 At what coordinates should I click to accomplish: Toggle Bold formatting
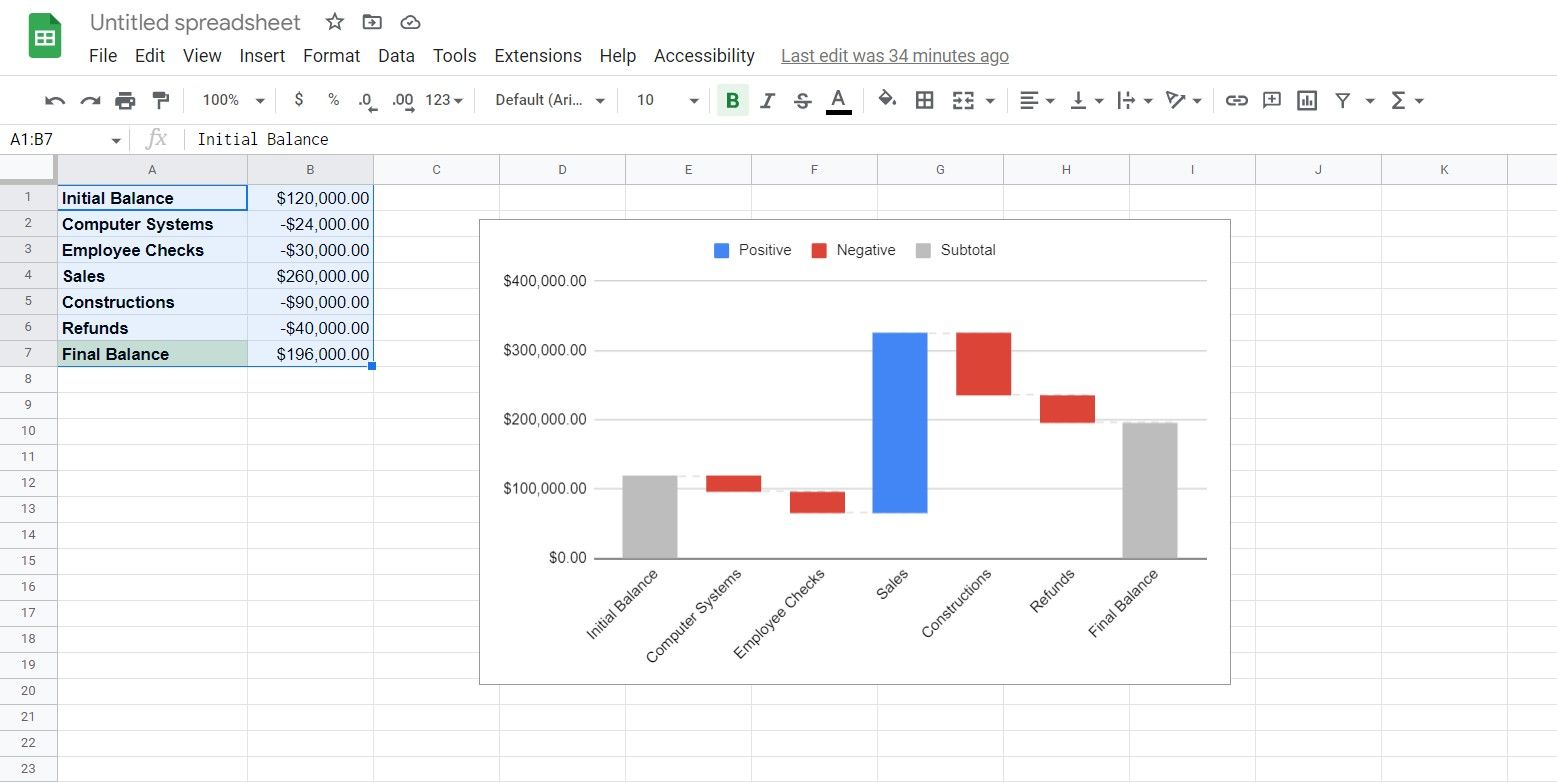click(732, 100)
